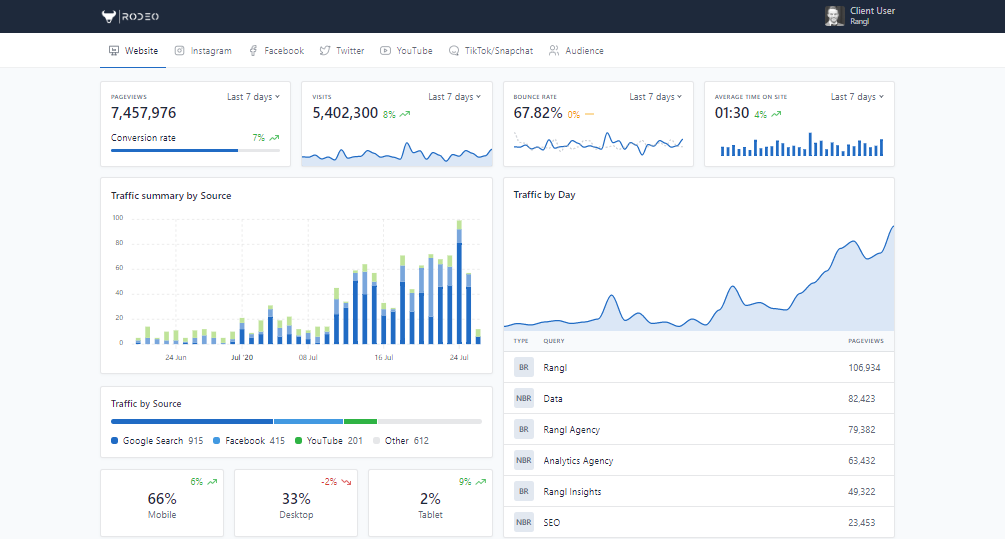This screenshot has width=1005, height=539.
Task: Open the Visits Last 7 days dropdown
Action: [x=454, y=97]
